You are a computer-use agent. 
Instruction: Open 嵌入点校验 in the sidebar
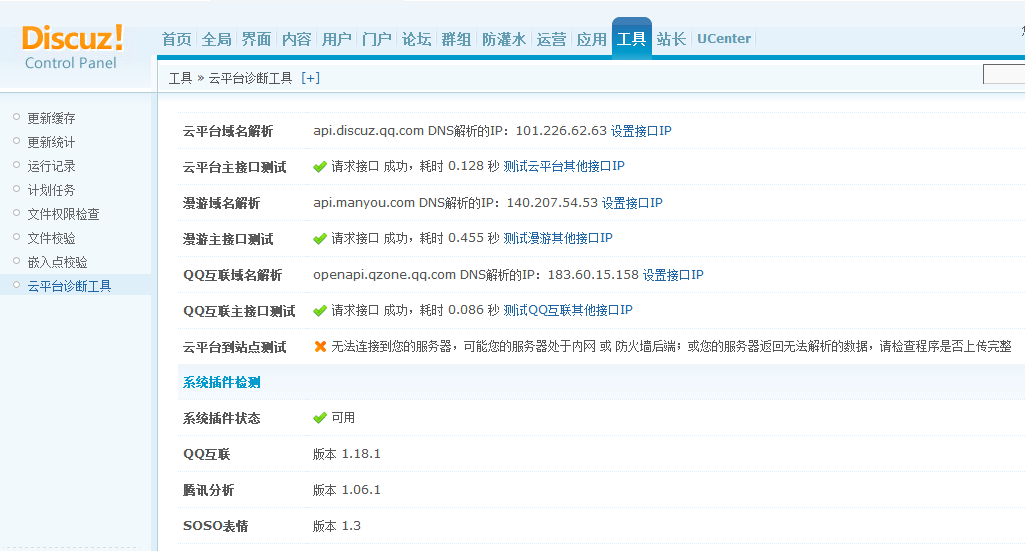pos(58,262)
